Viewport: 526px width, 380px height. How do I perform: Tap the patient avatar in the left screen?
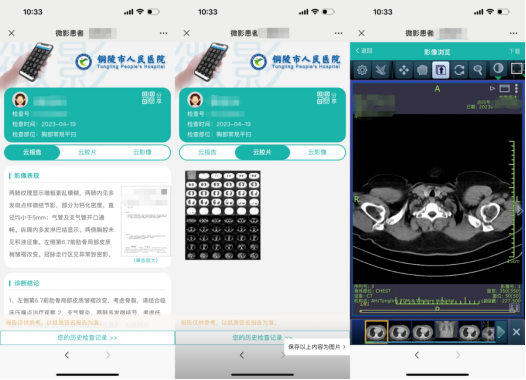pyautogui.click(x=20, y=100)
